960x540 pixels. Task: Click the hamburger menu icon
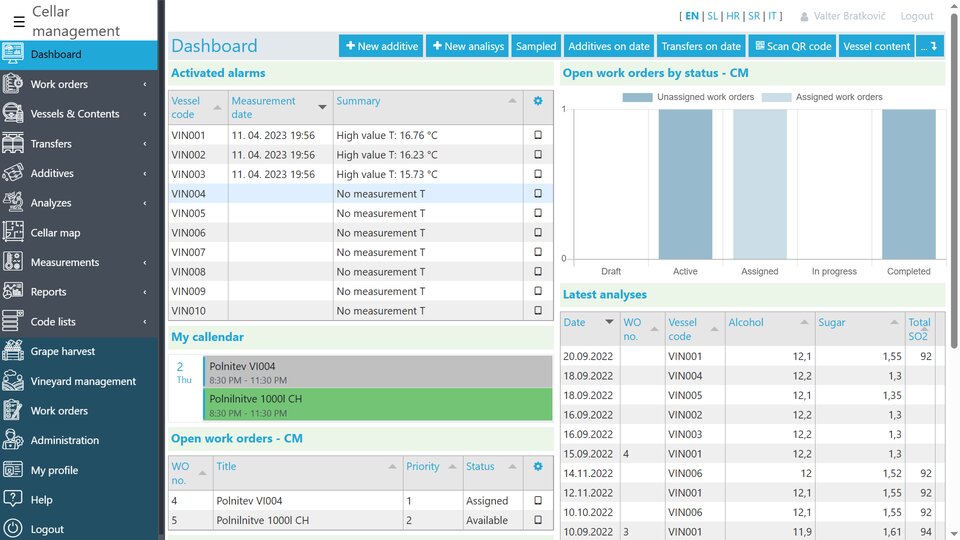pyautogui.click(x=19, y=21)
